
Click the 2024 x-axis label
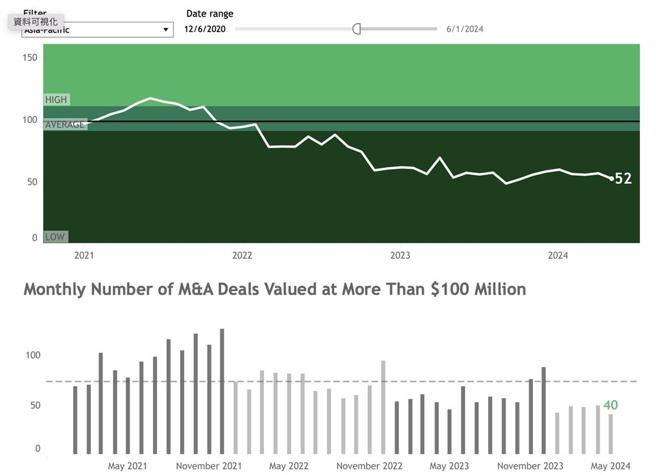[x=558, y=256]
